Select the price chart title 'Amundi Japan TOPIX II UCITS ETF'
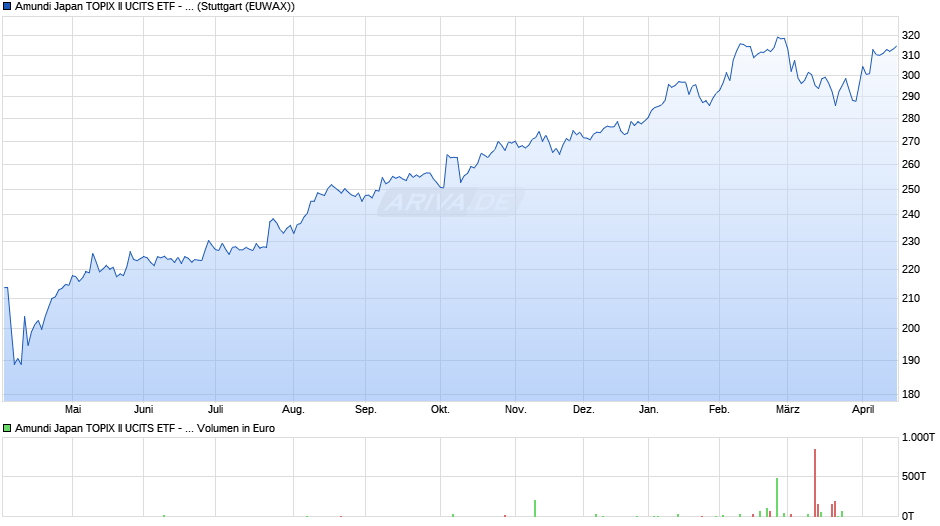This screenshot has height=526, width=940. pos(95,7)
